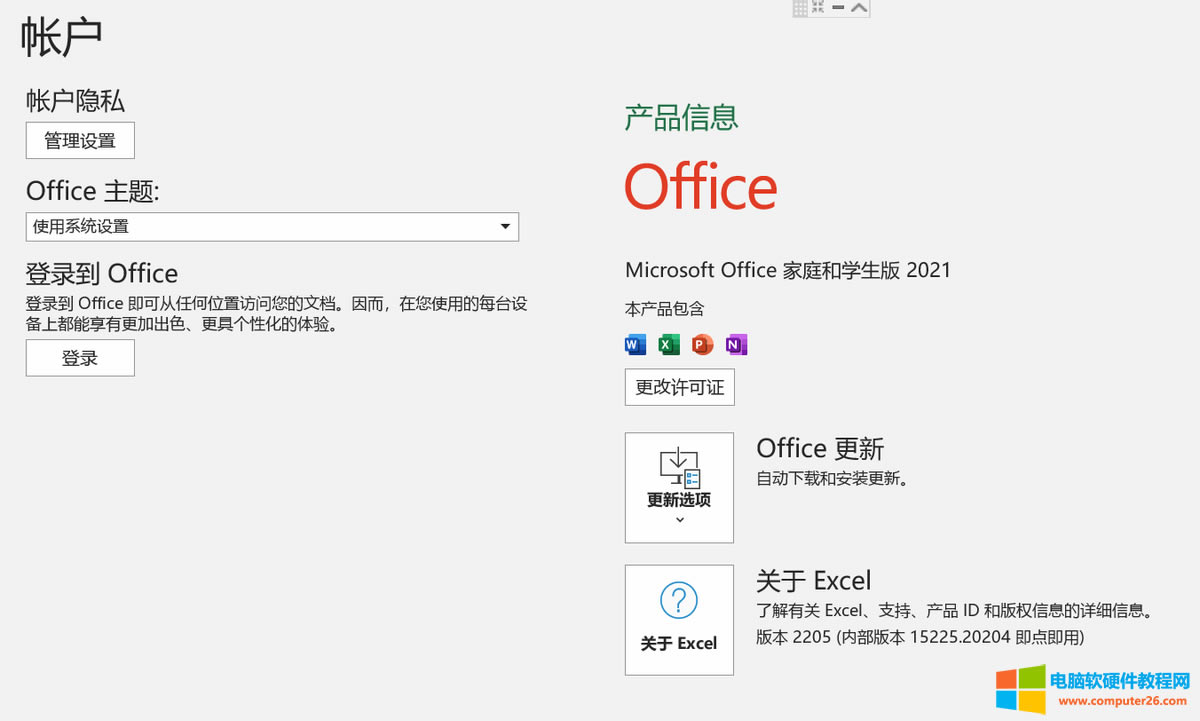Click the 管理设置 button under 帐户隐私
Viewport: 1200px width, 721px height.
click(79, 140)
